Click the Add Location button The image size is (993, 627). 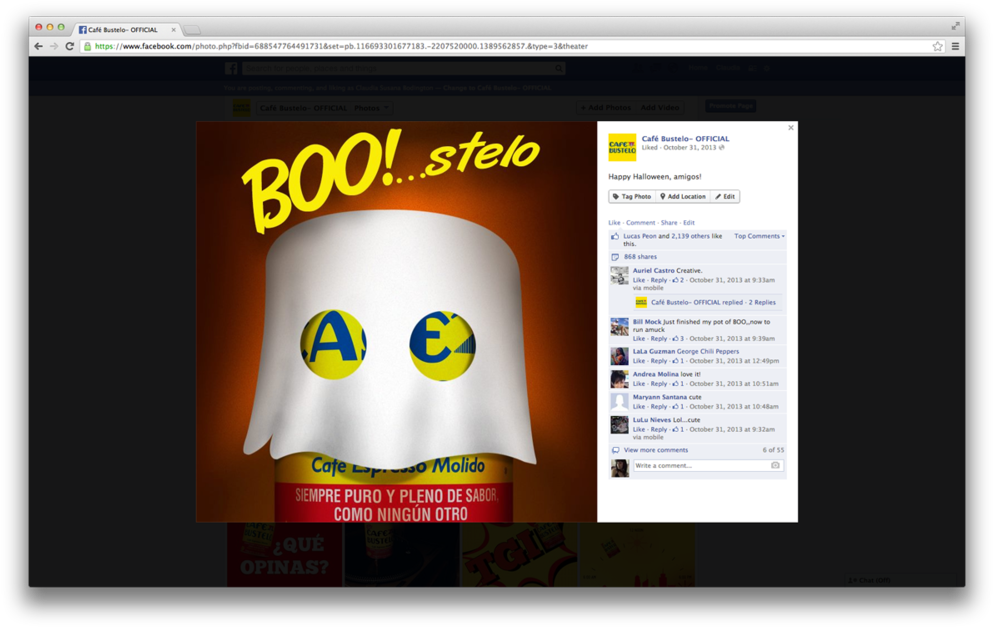coord(683,197)
